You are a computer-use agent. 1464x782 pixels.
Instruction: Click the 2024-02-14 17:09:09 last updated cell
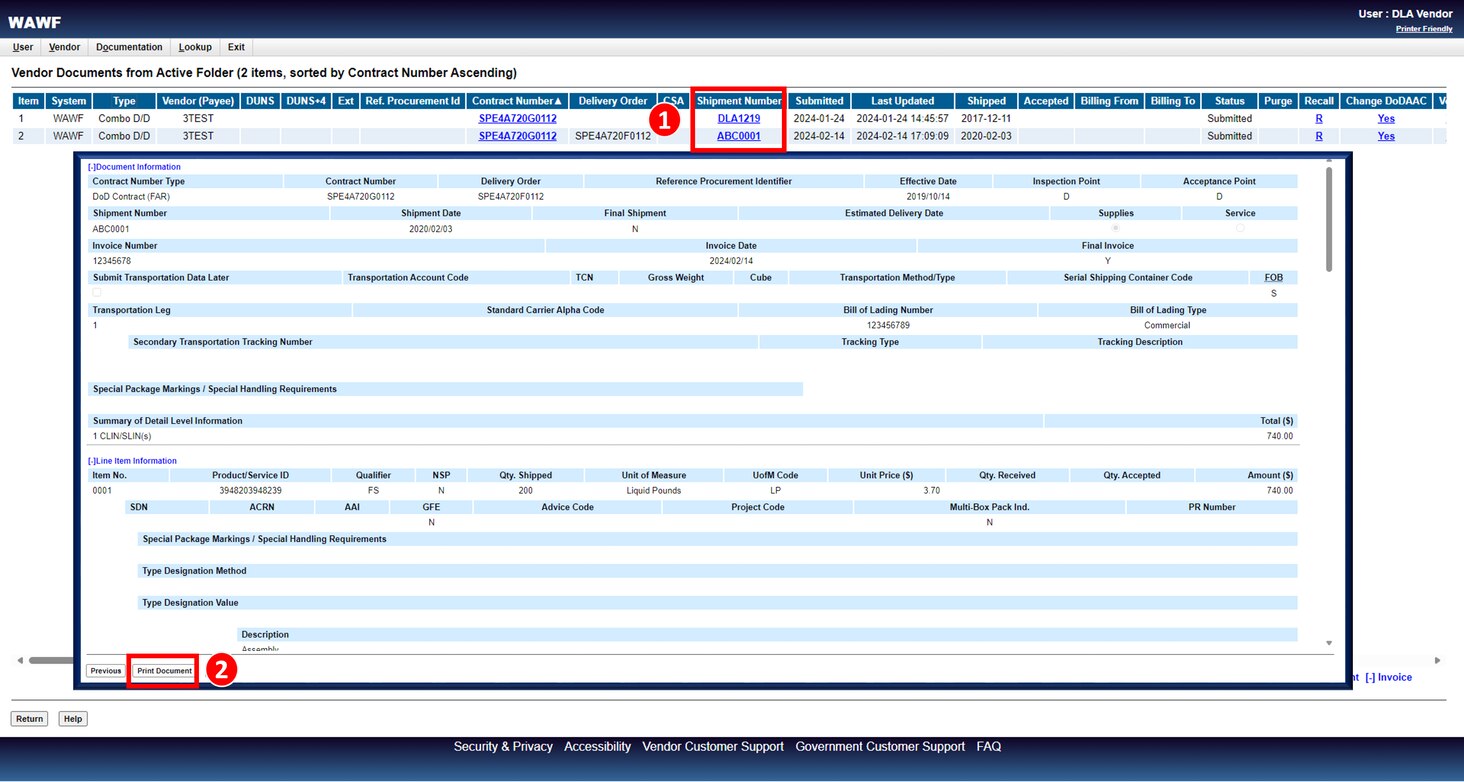pos(902,136)
